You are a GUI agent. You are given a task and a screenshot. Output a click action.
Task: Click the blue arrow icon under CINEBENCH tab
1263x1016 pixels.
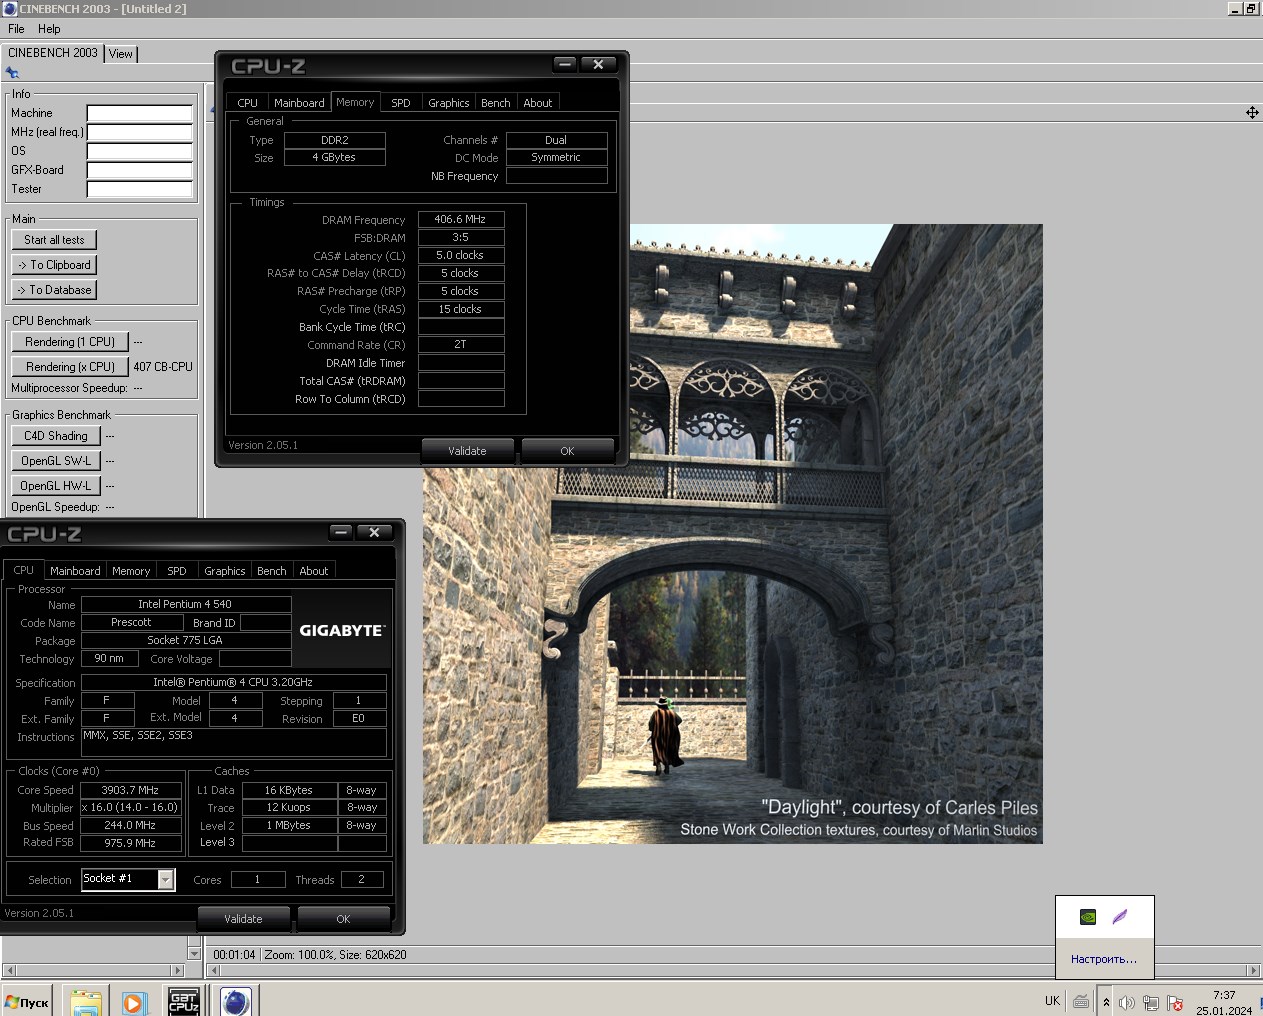(x=12, y=73)
